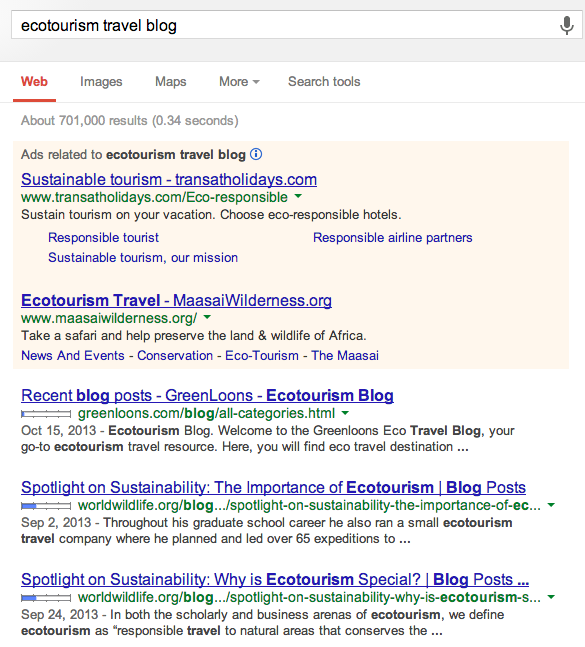Screen dimensions: 585x647
Task: Click the ecotourism travel blog search field
Action: click(x=285, y=26)
